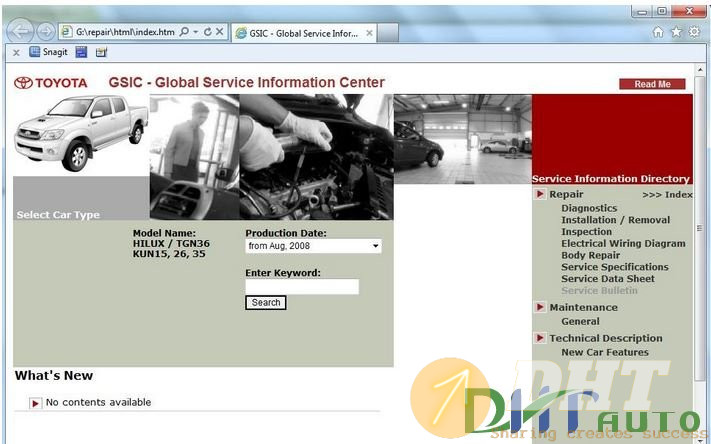Screen dimensions: 711x444
Task: Click the Select Car Type label
Action: tap(58, 215)
